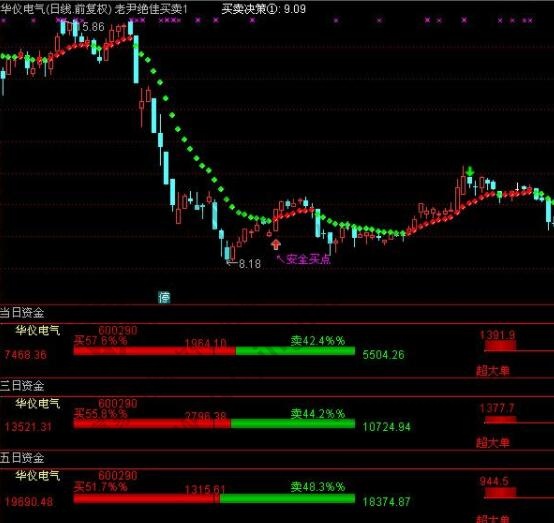Click the red 超大单 bar under 944.5

pyautogui.click(x=500, y=493)
